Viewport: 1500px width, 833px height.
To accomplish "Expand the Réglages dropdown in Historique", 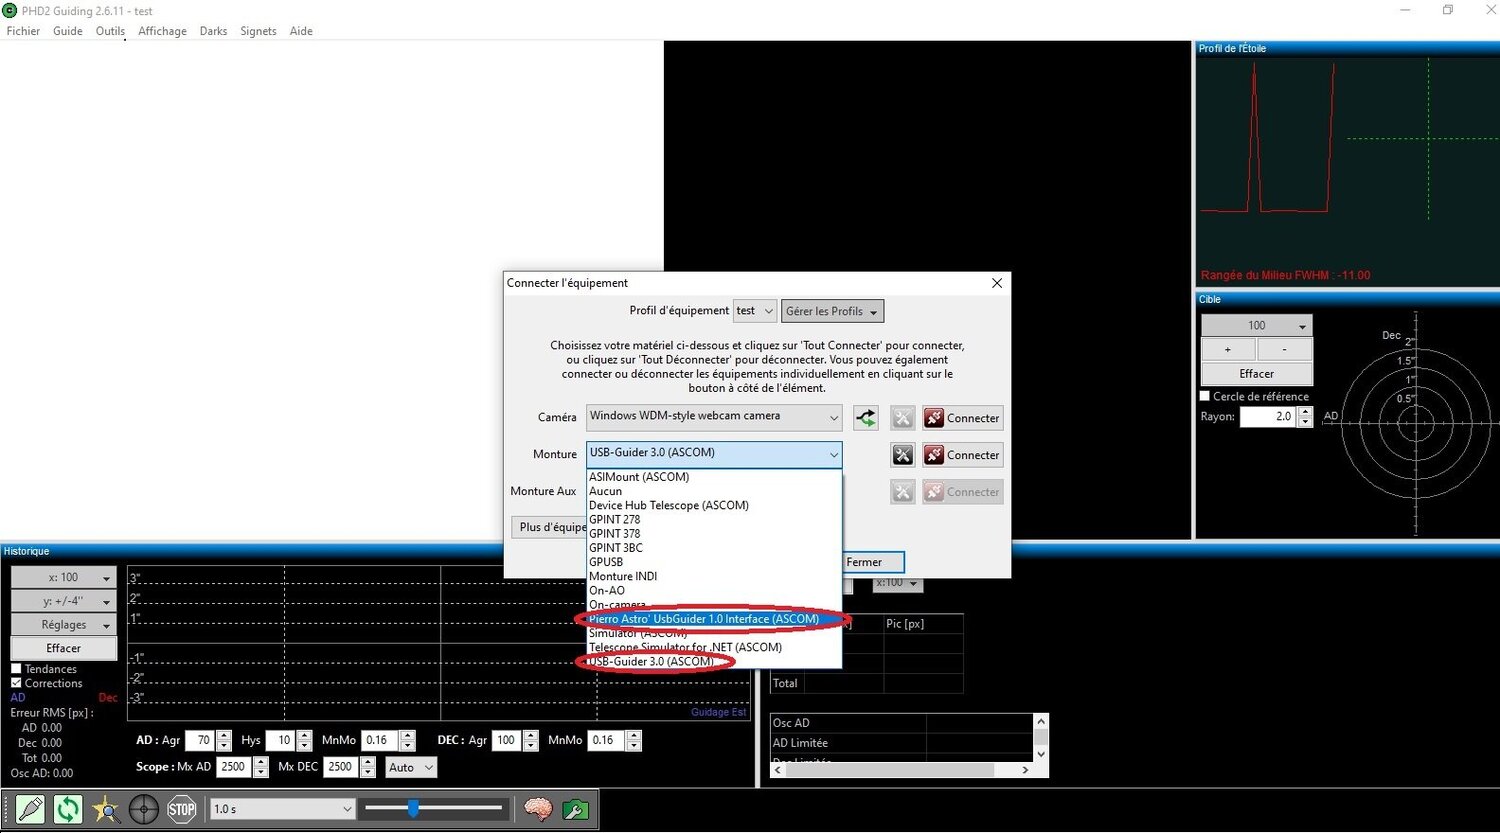I will (64, 625).
